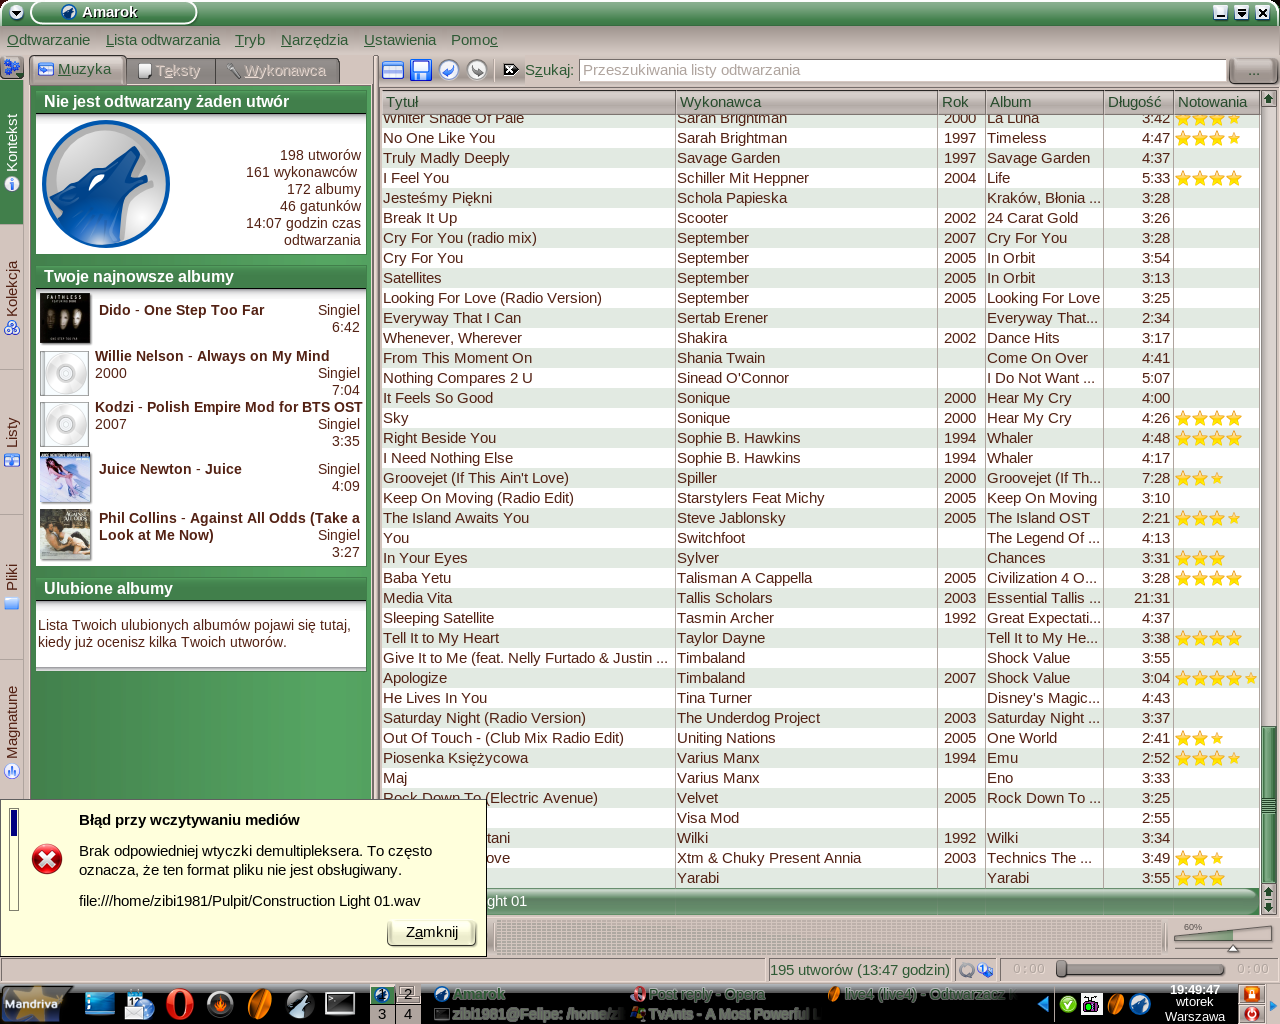This screenshot has width=1280, height=1024.
Task: Open the advanced filter '...' button
Action: [x=1253, y=71]
